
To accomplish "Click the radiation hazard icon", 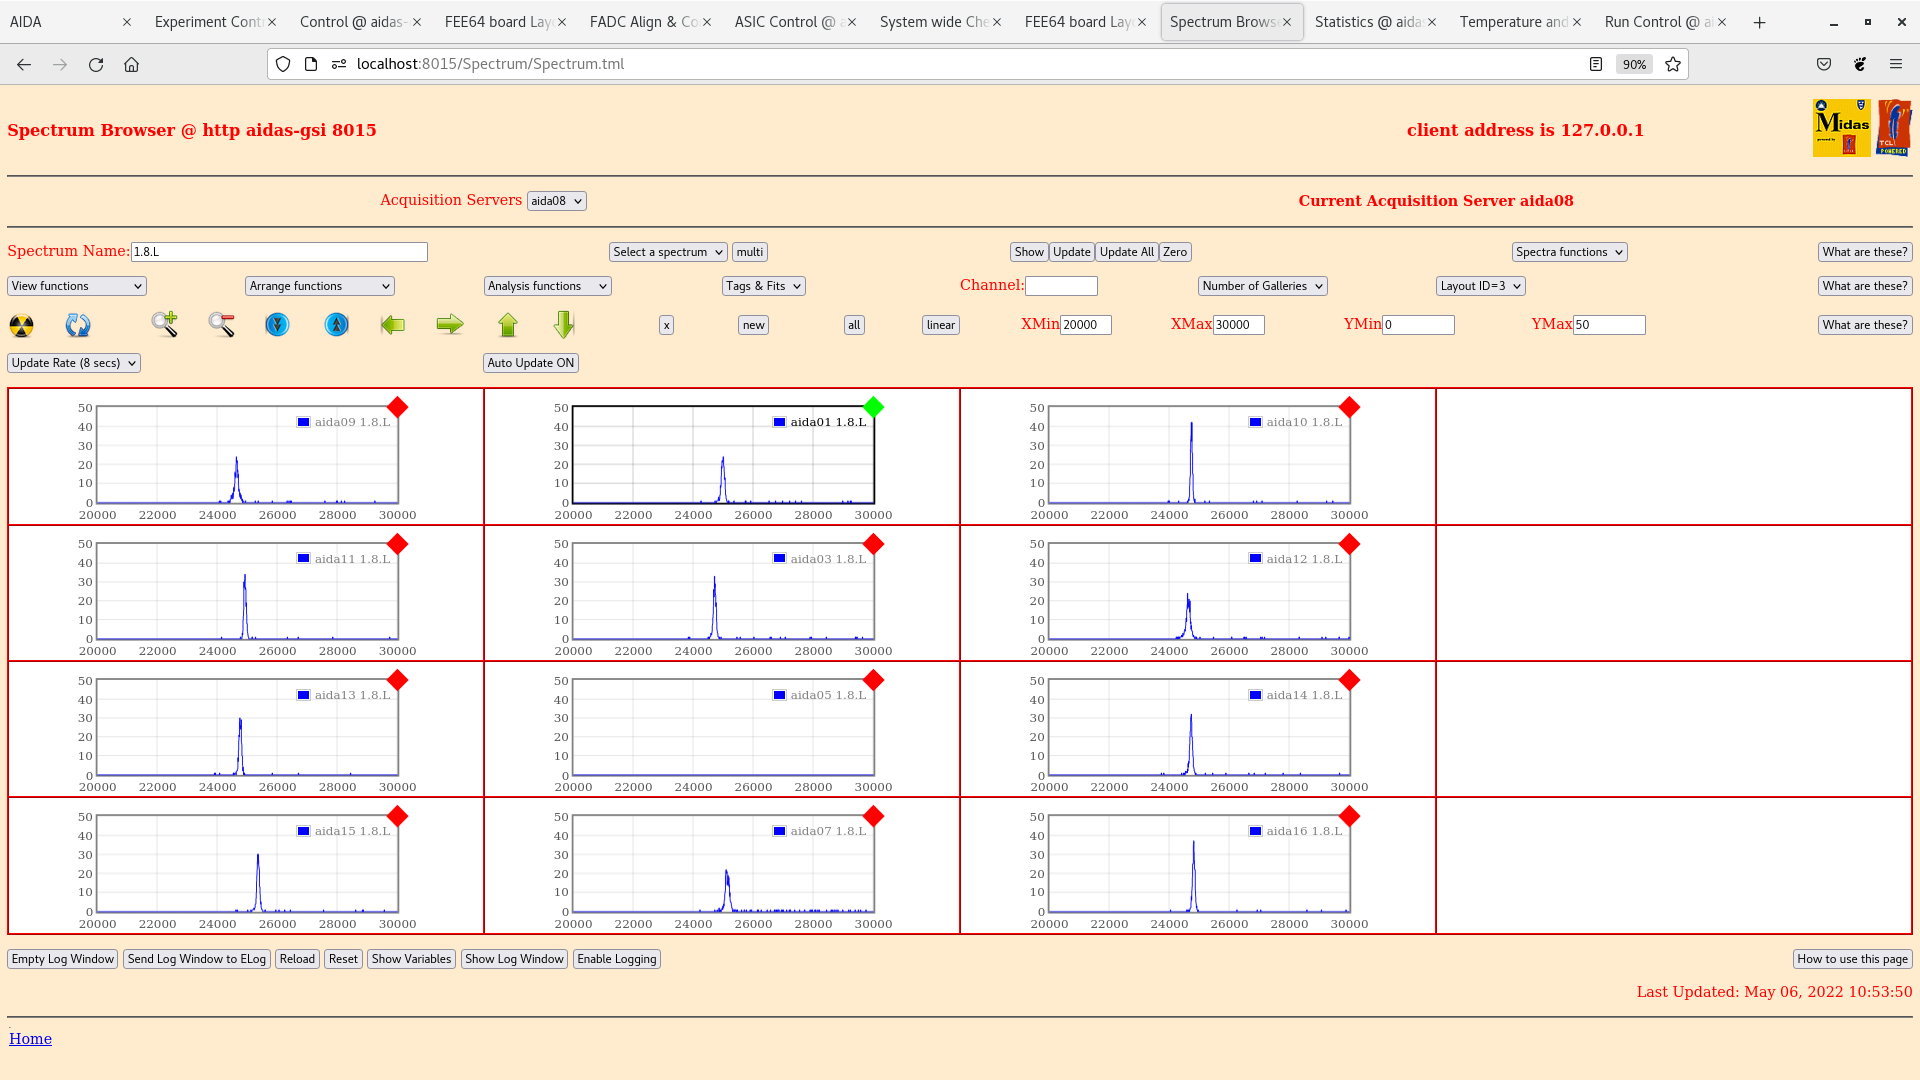I will 21,325.
